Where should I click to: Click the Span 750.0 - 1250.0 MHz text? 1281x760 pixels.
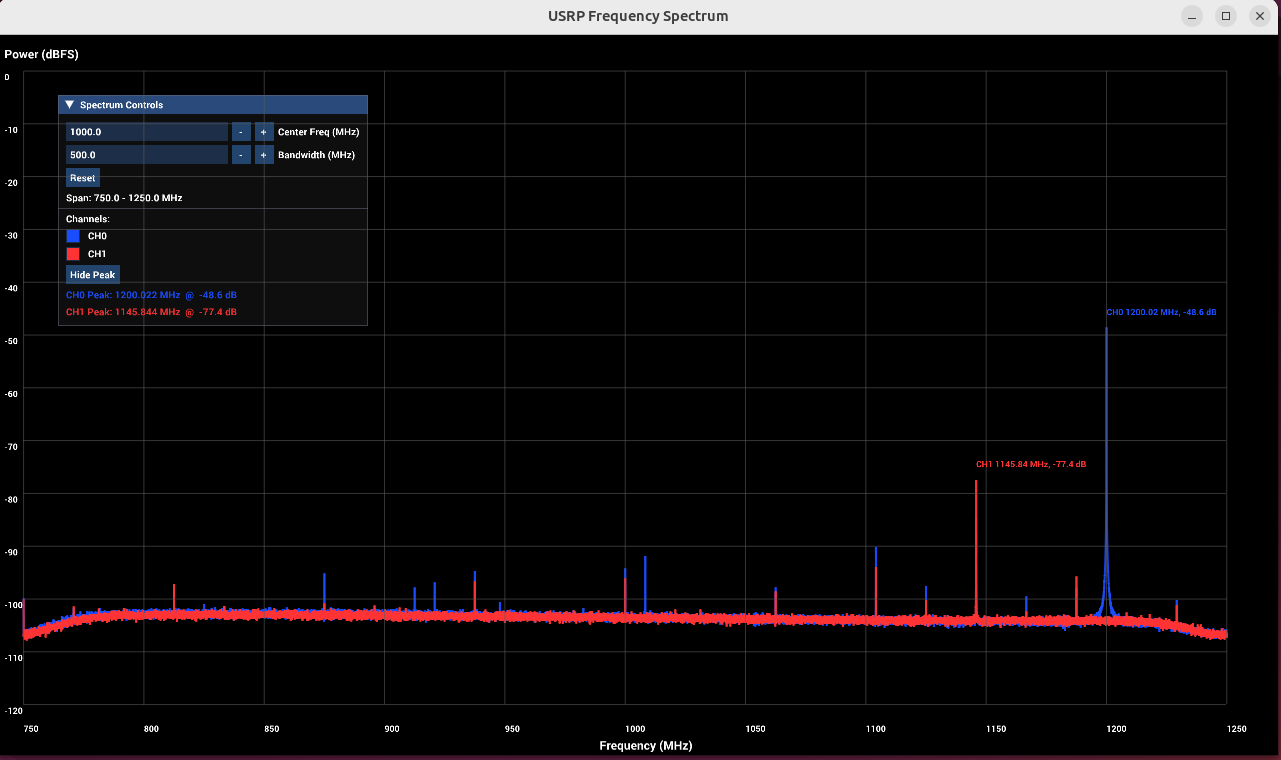pos(124,198)
